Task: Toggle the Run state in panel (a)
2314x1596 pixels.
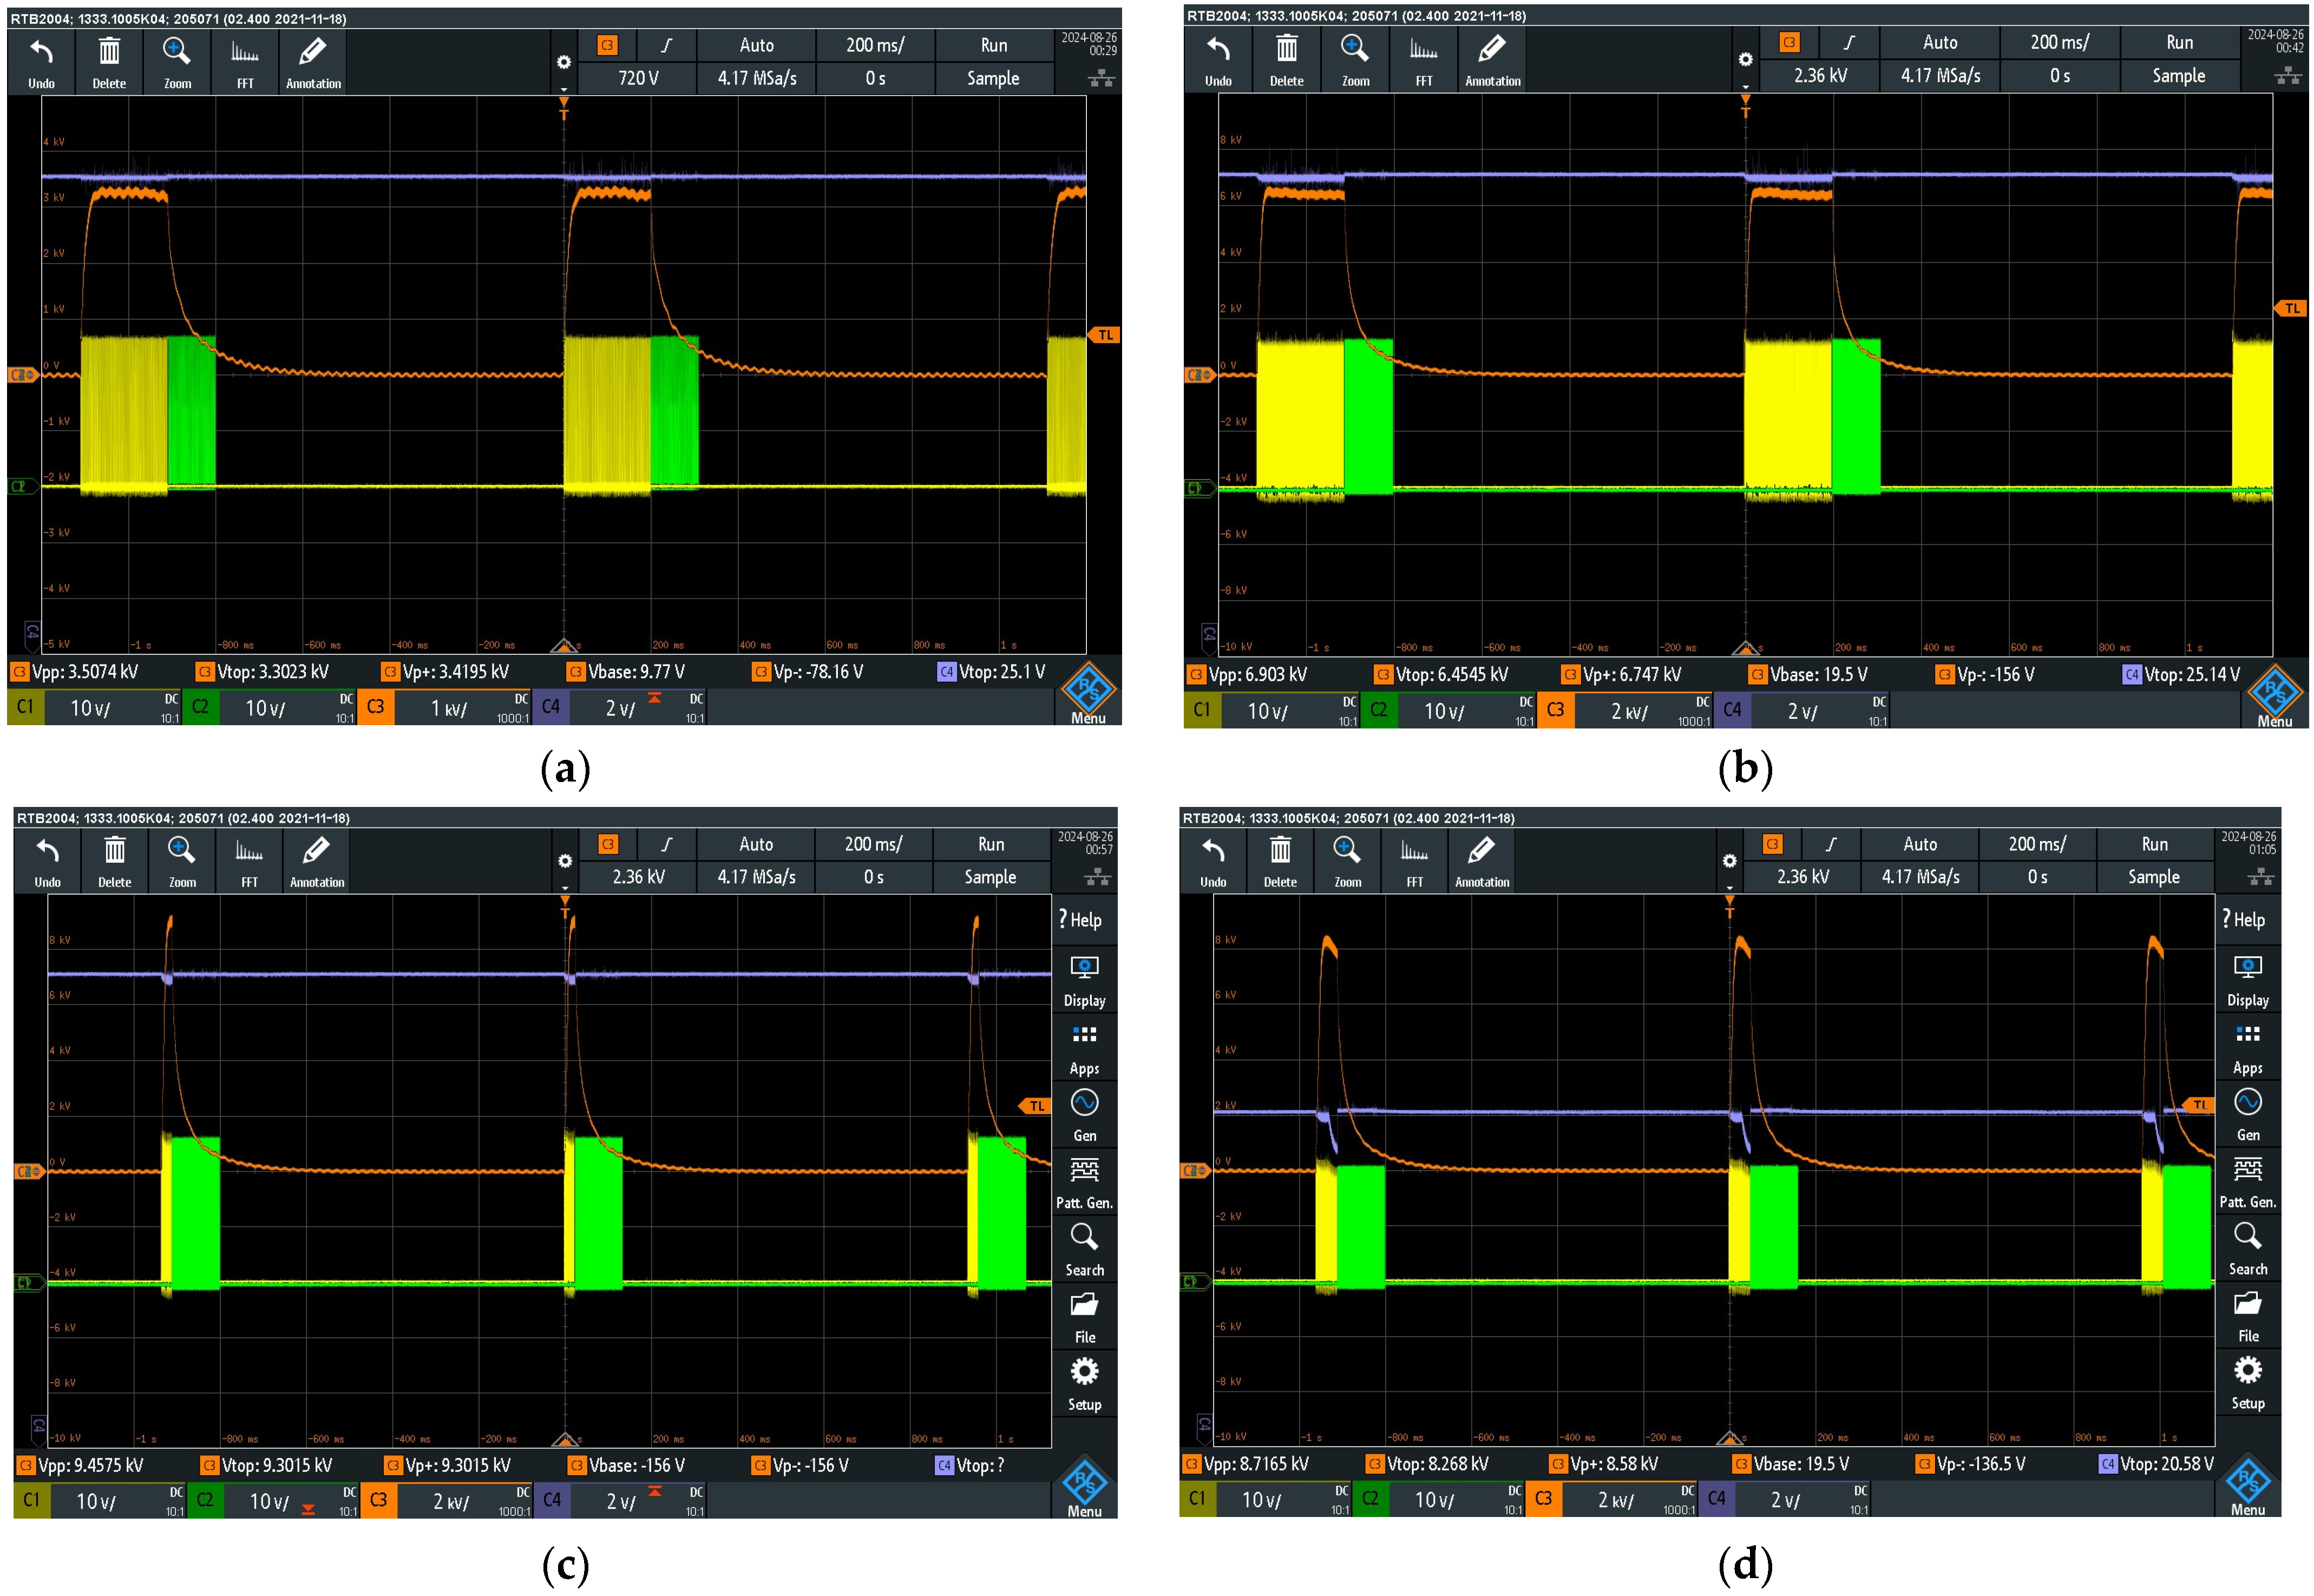Action: [x=993, y=45]
